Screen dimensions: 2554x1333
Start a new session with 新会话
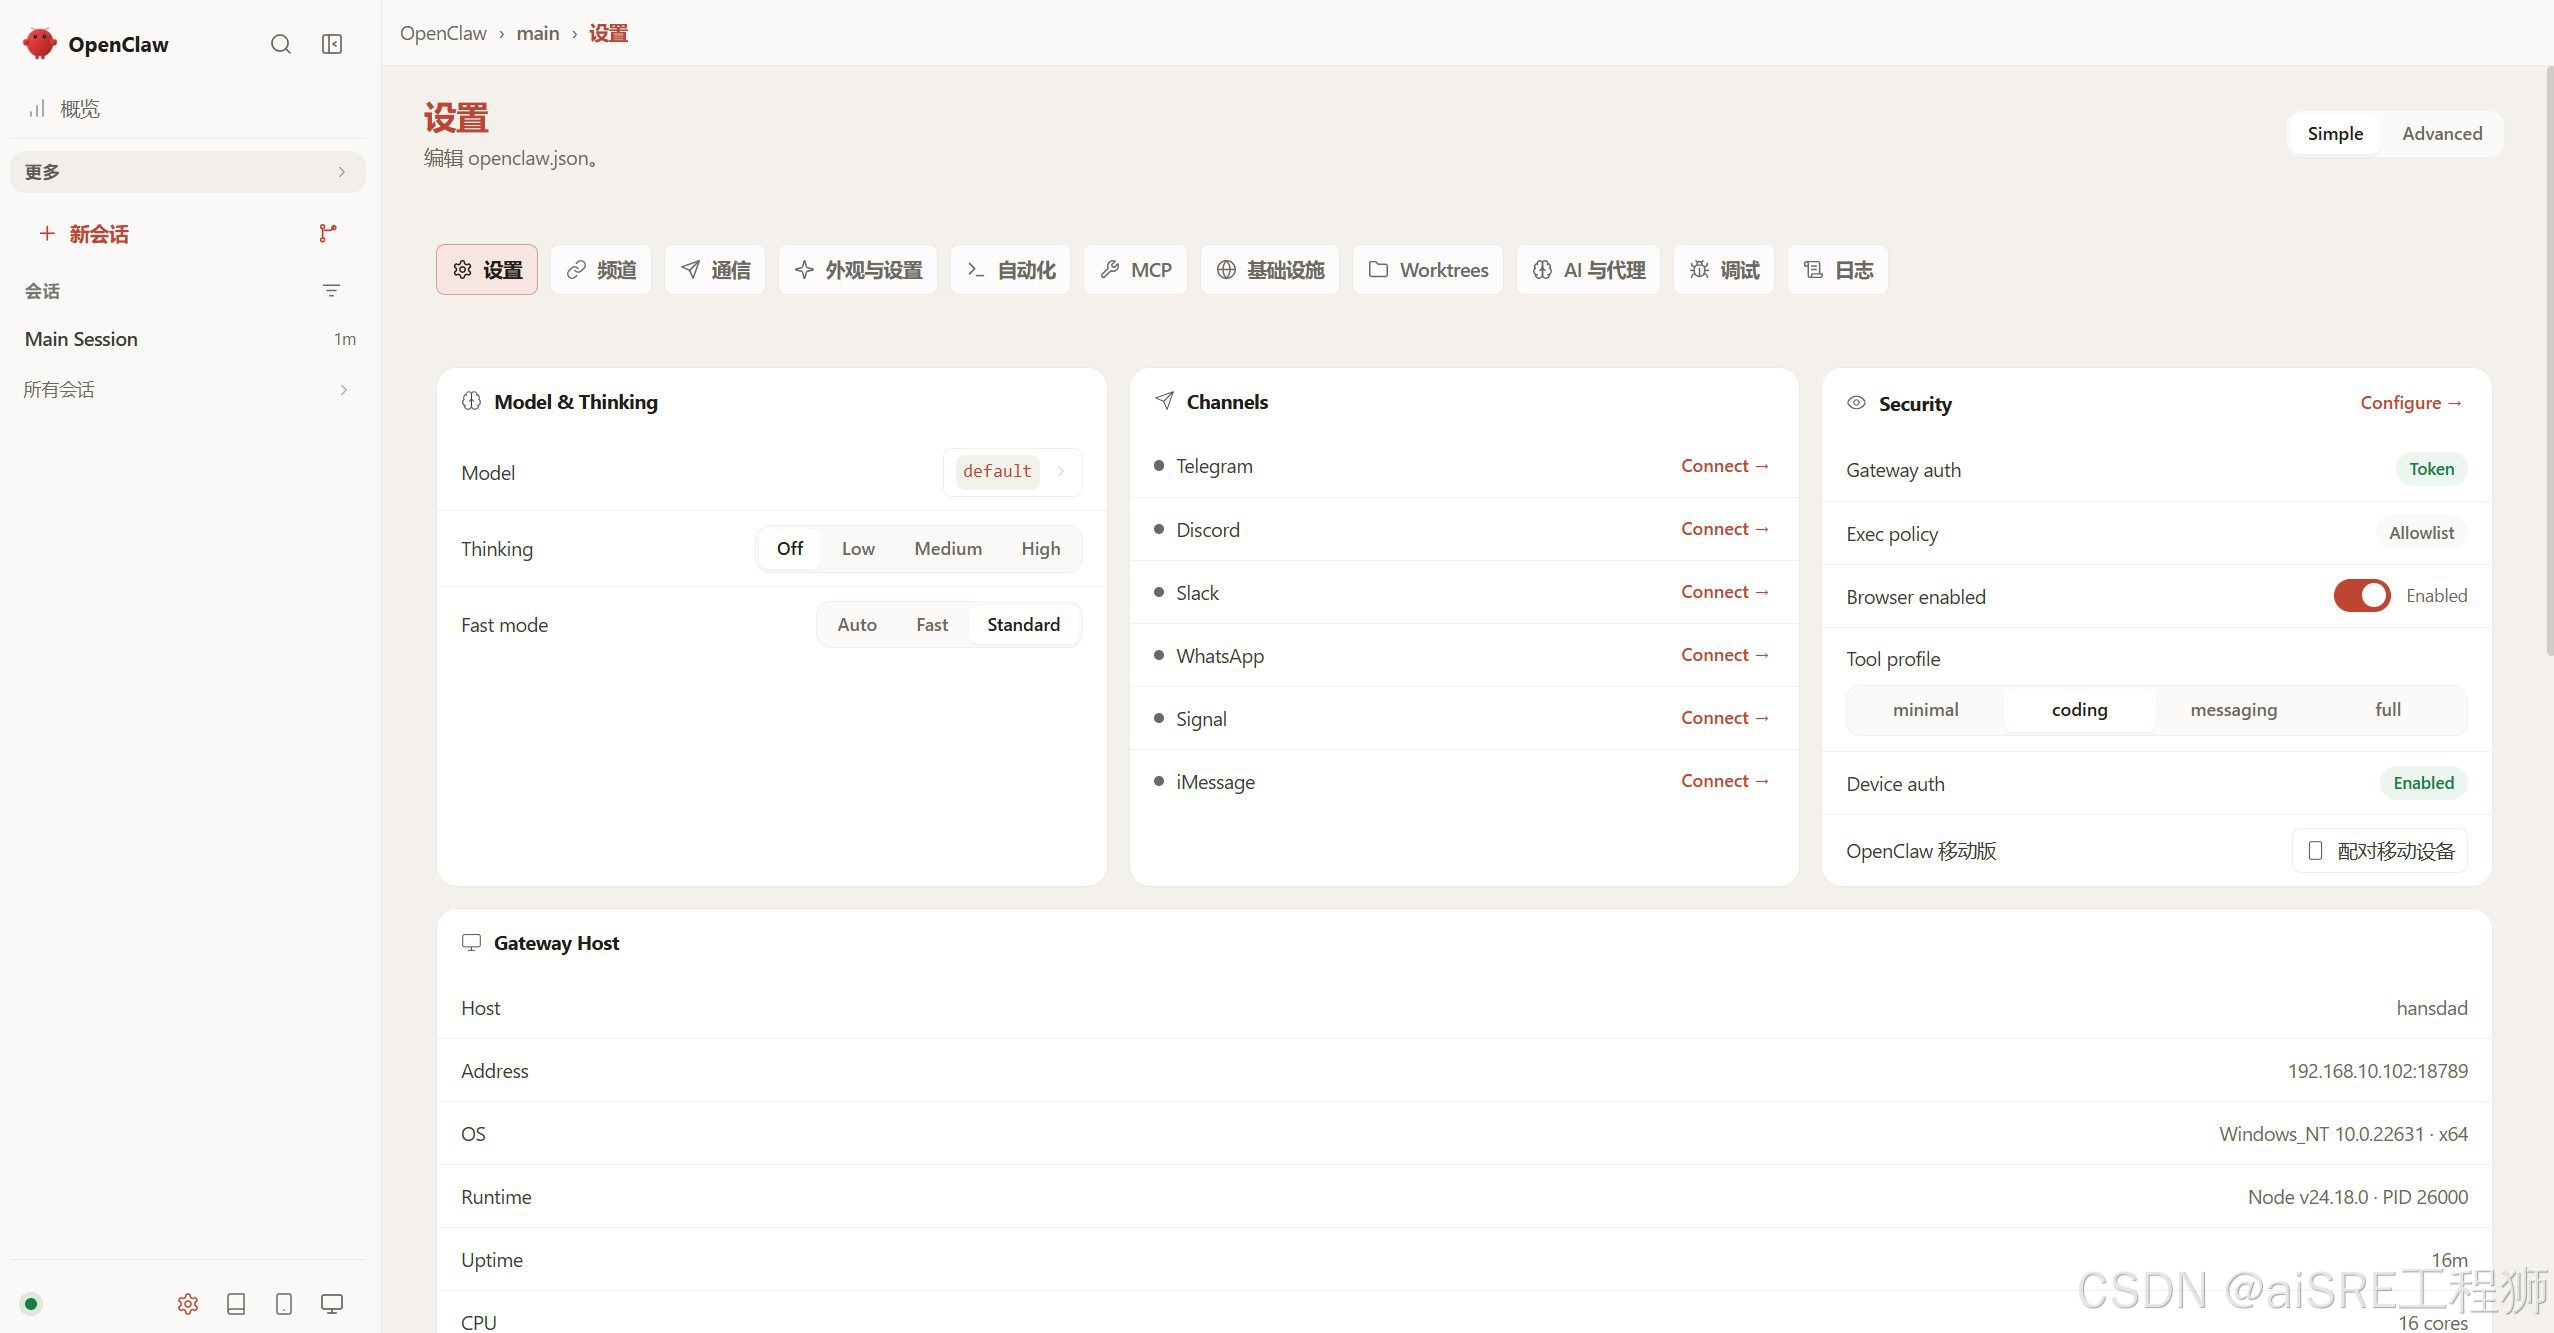(x=84, y=234)
